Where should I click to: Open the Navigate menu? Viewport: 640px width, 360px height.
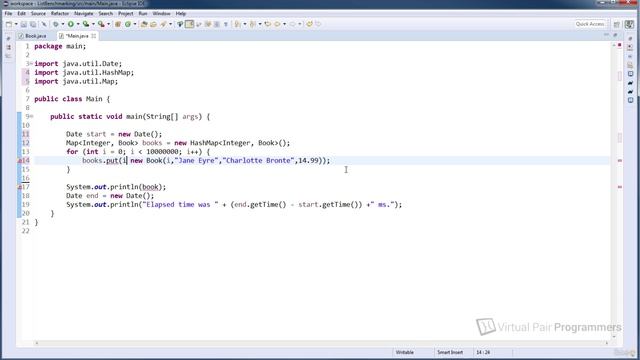(x=84, y=13)
